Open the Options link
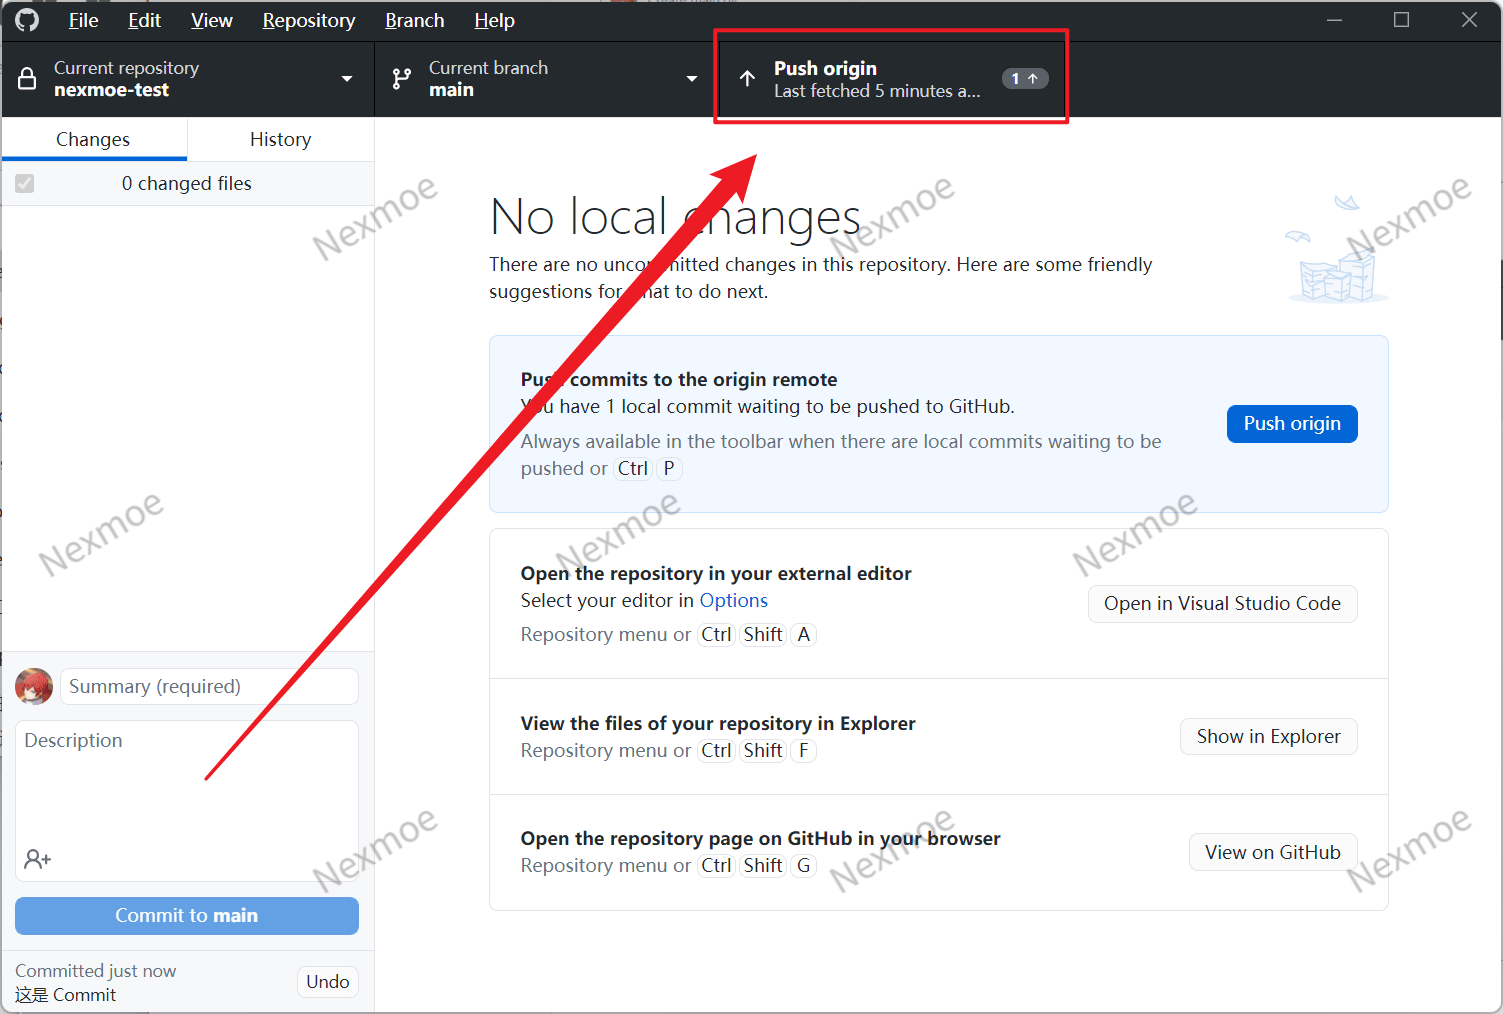This screenshot has width=1503, height=1014. point(733,601)
